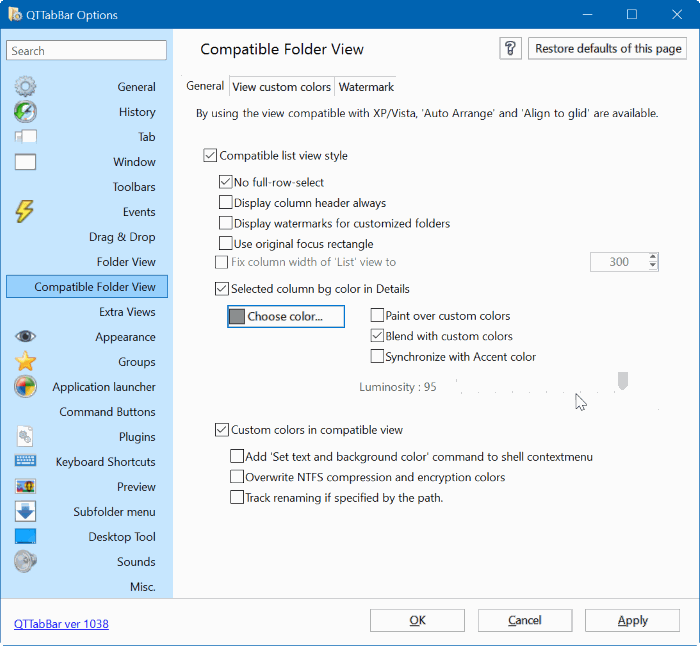Image resolution: width=700 pixels, height=646 pixels.
Task: Check Paint over custom colors
Action: point(377,315)
